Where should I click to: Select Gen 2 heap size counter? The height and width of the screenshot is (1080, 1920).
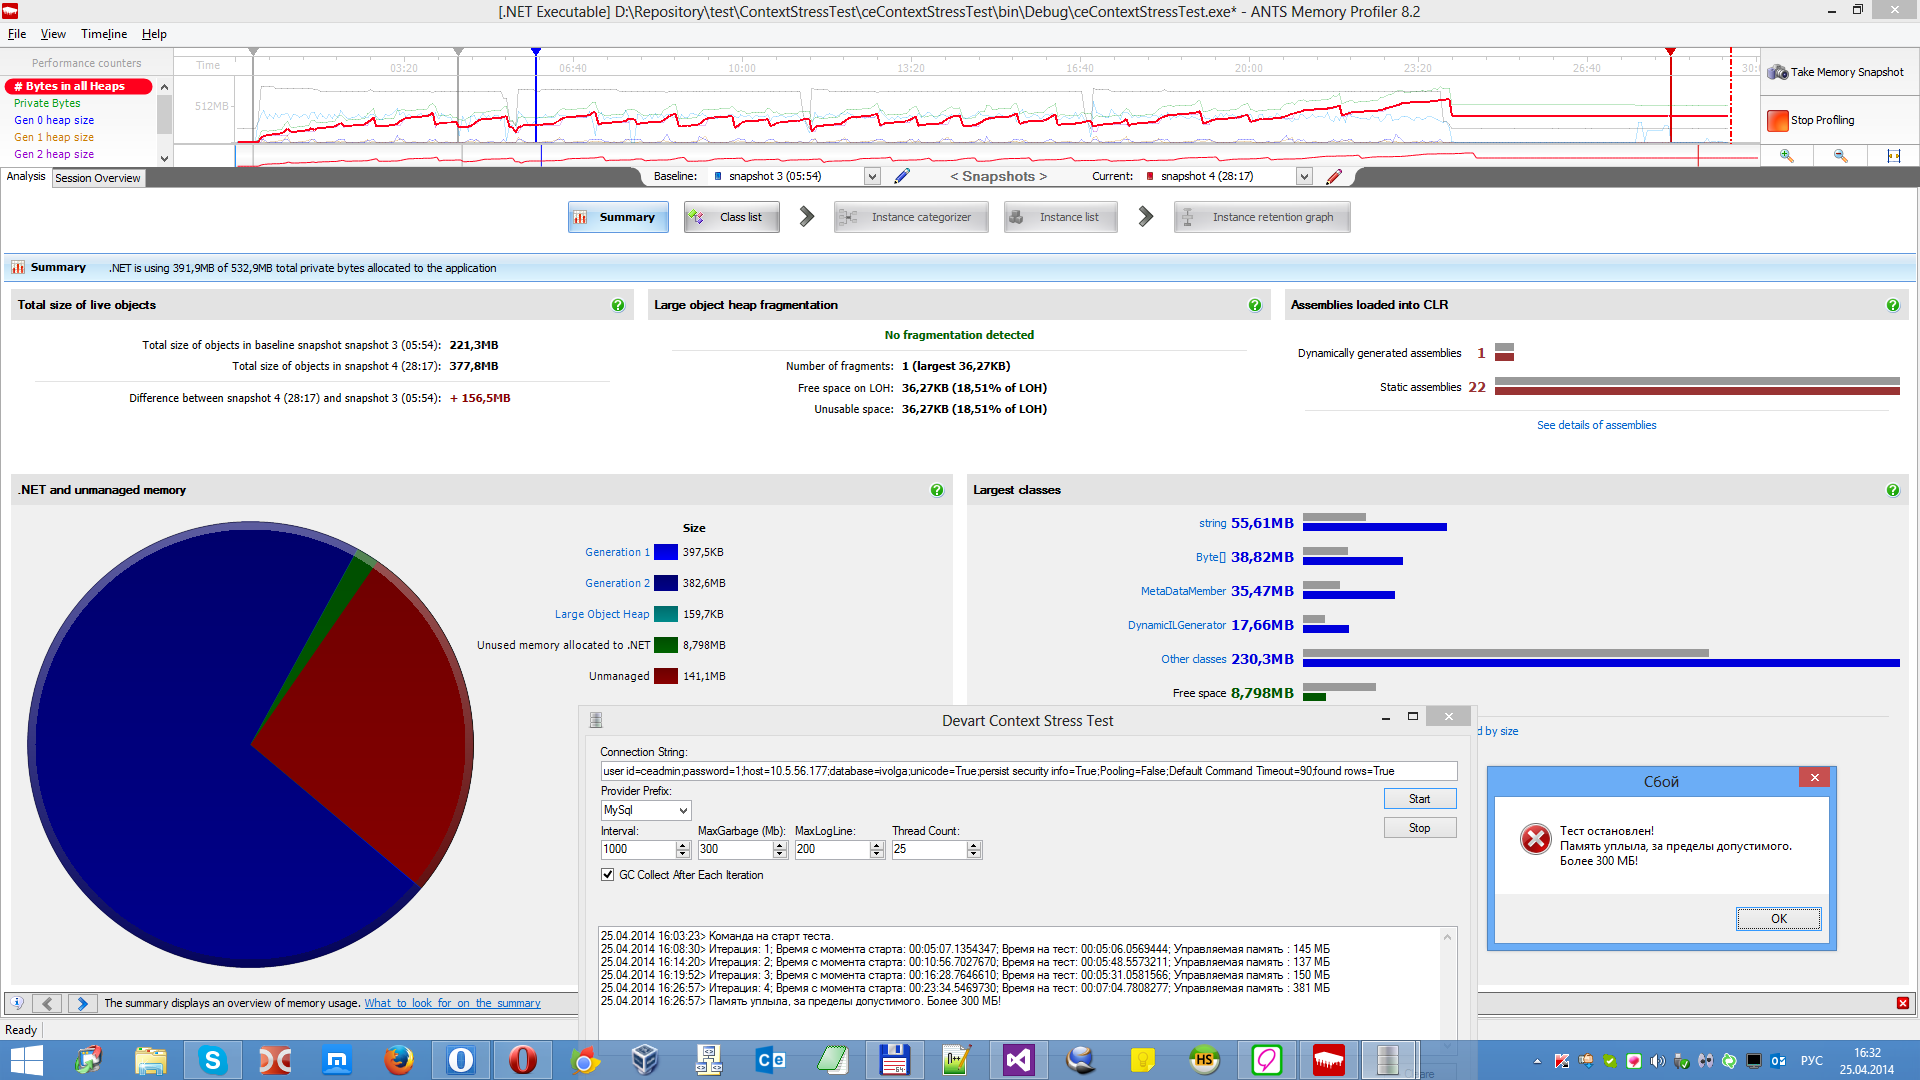tap(54, 154)
